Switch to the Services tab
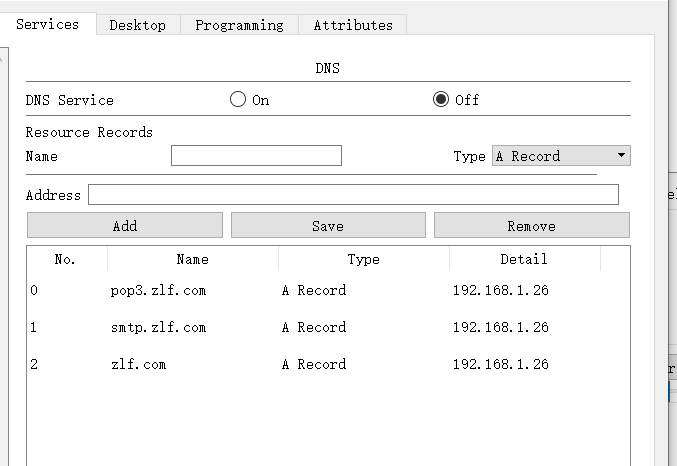Image resolution: width=677 pixels, height=466 pixels. tap(47, 24)
